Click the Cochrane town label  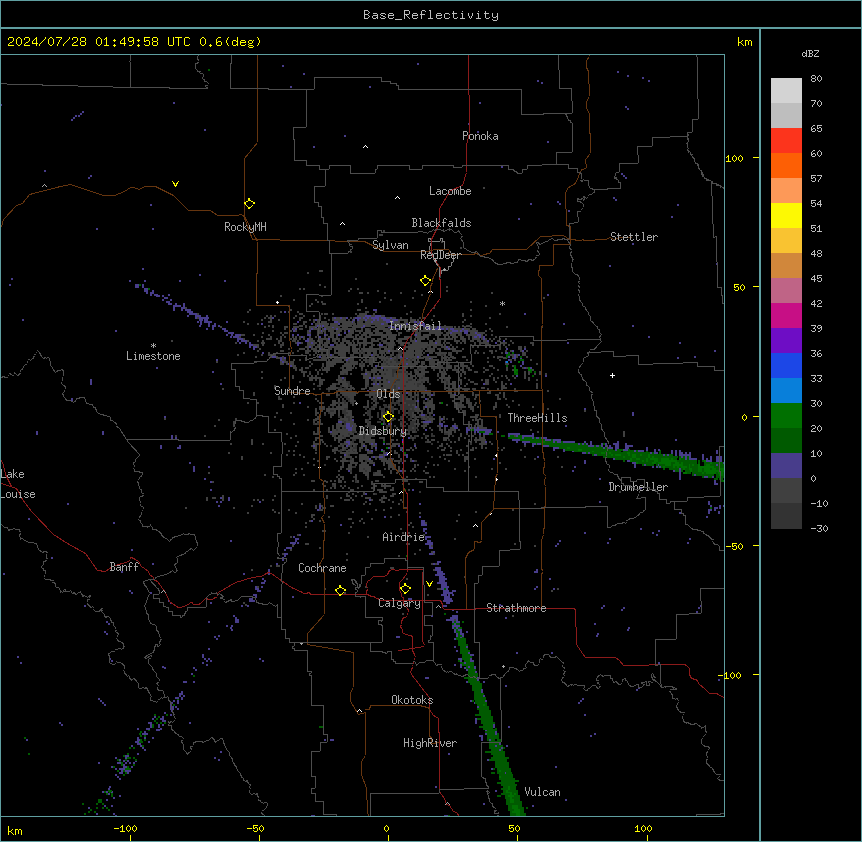pyautogui.click(x=322, y=568)
